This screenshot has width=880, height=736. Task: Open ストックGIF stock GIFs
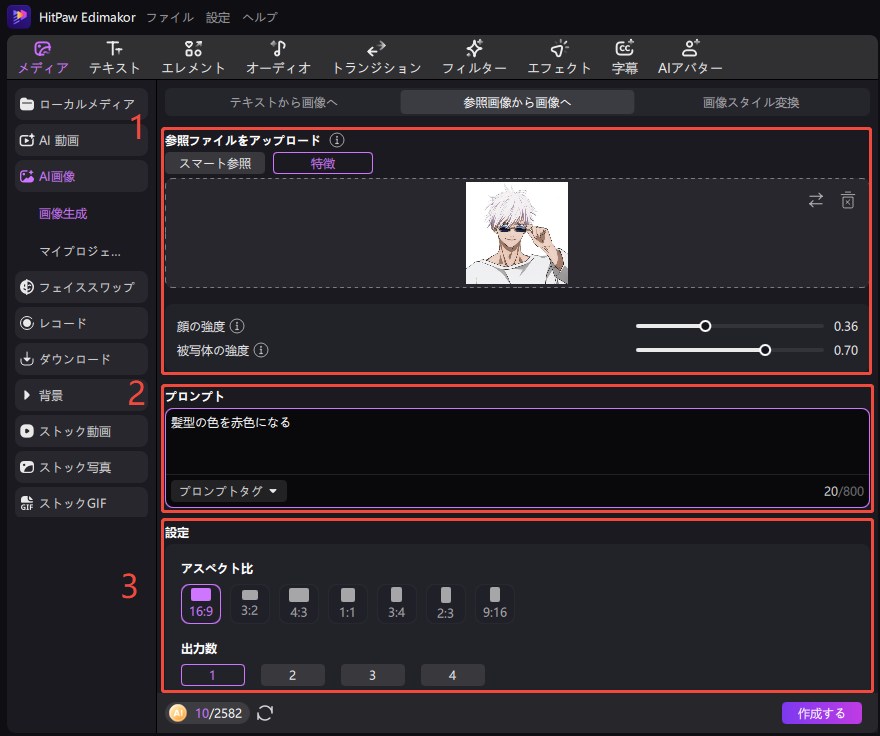(x=81, y=503)
